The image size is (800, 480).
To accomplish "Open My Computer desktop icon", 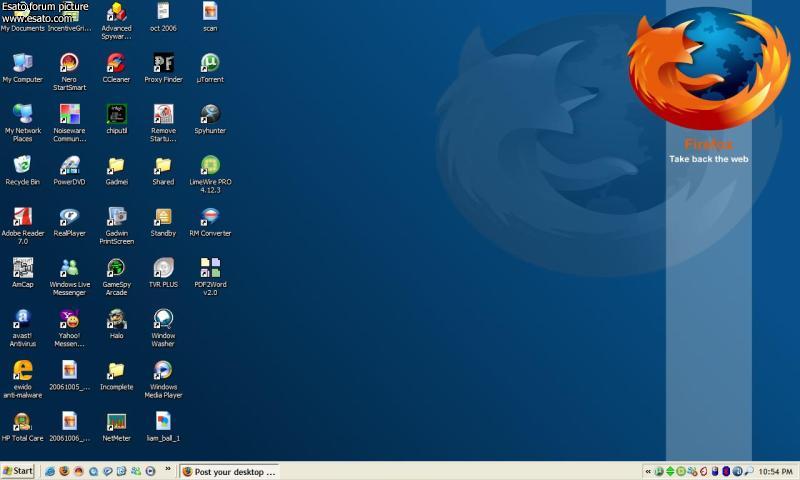I will click(x=22, y=67).
